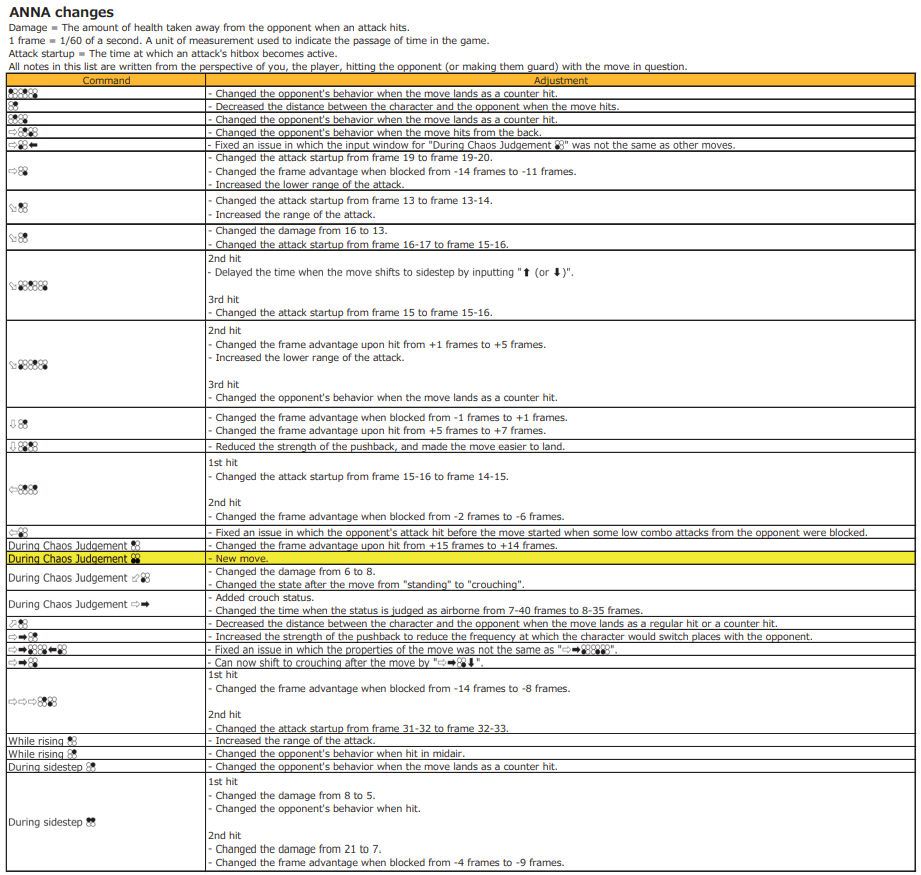Click command icons for the "-14 frames to -8 frames" row
921x875 pixels.
33,701
